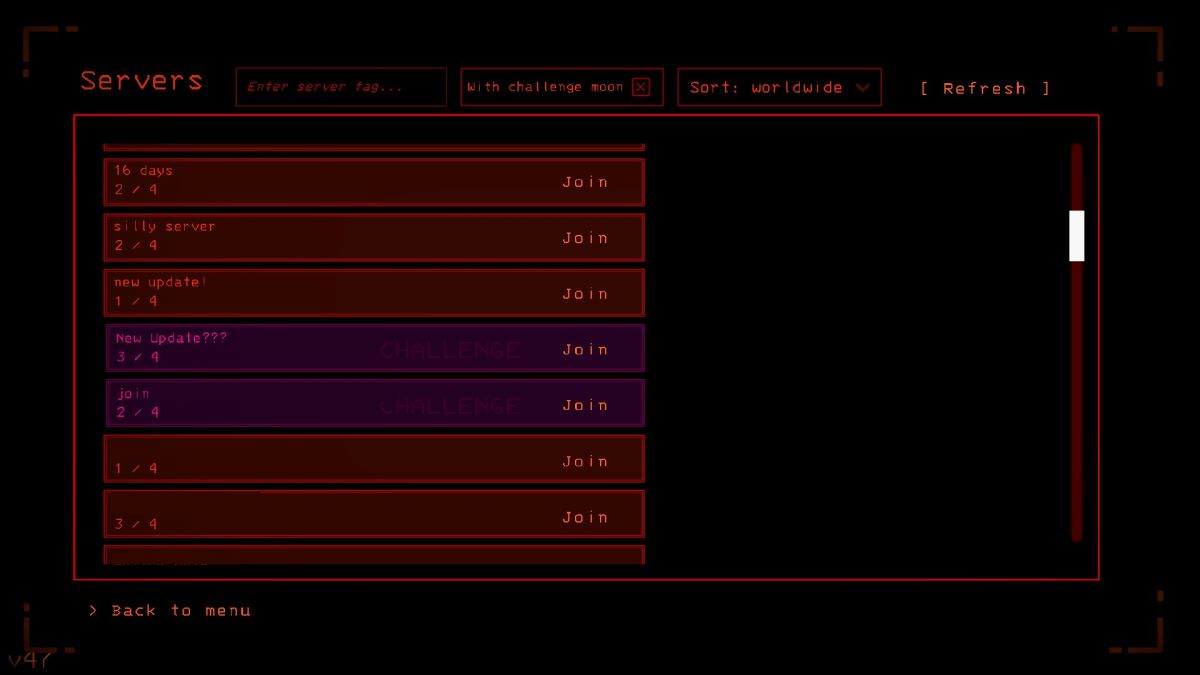Join the "16 days" server
The width and height of the screenshot is (1200, 675).
tap(585, 182)
